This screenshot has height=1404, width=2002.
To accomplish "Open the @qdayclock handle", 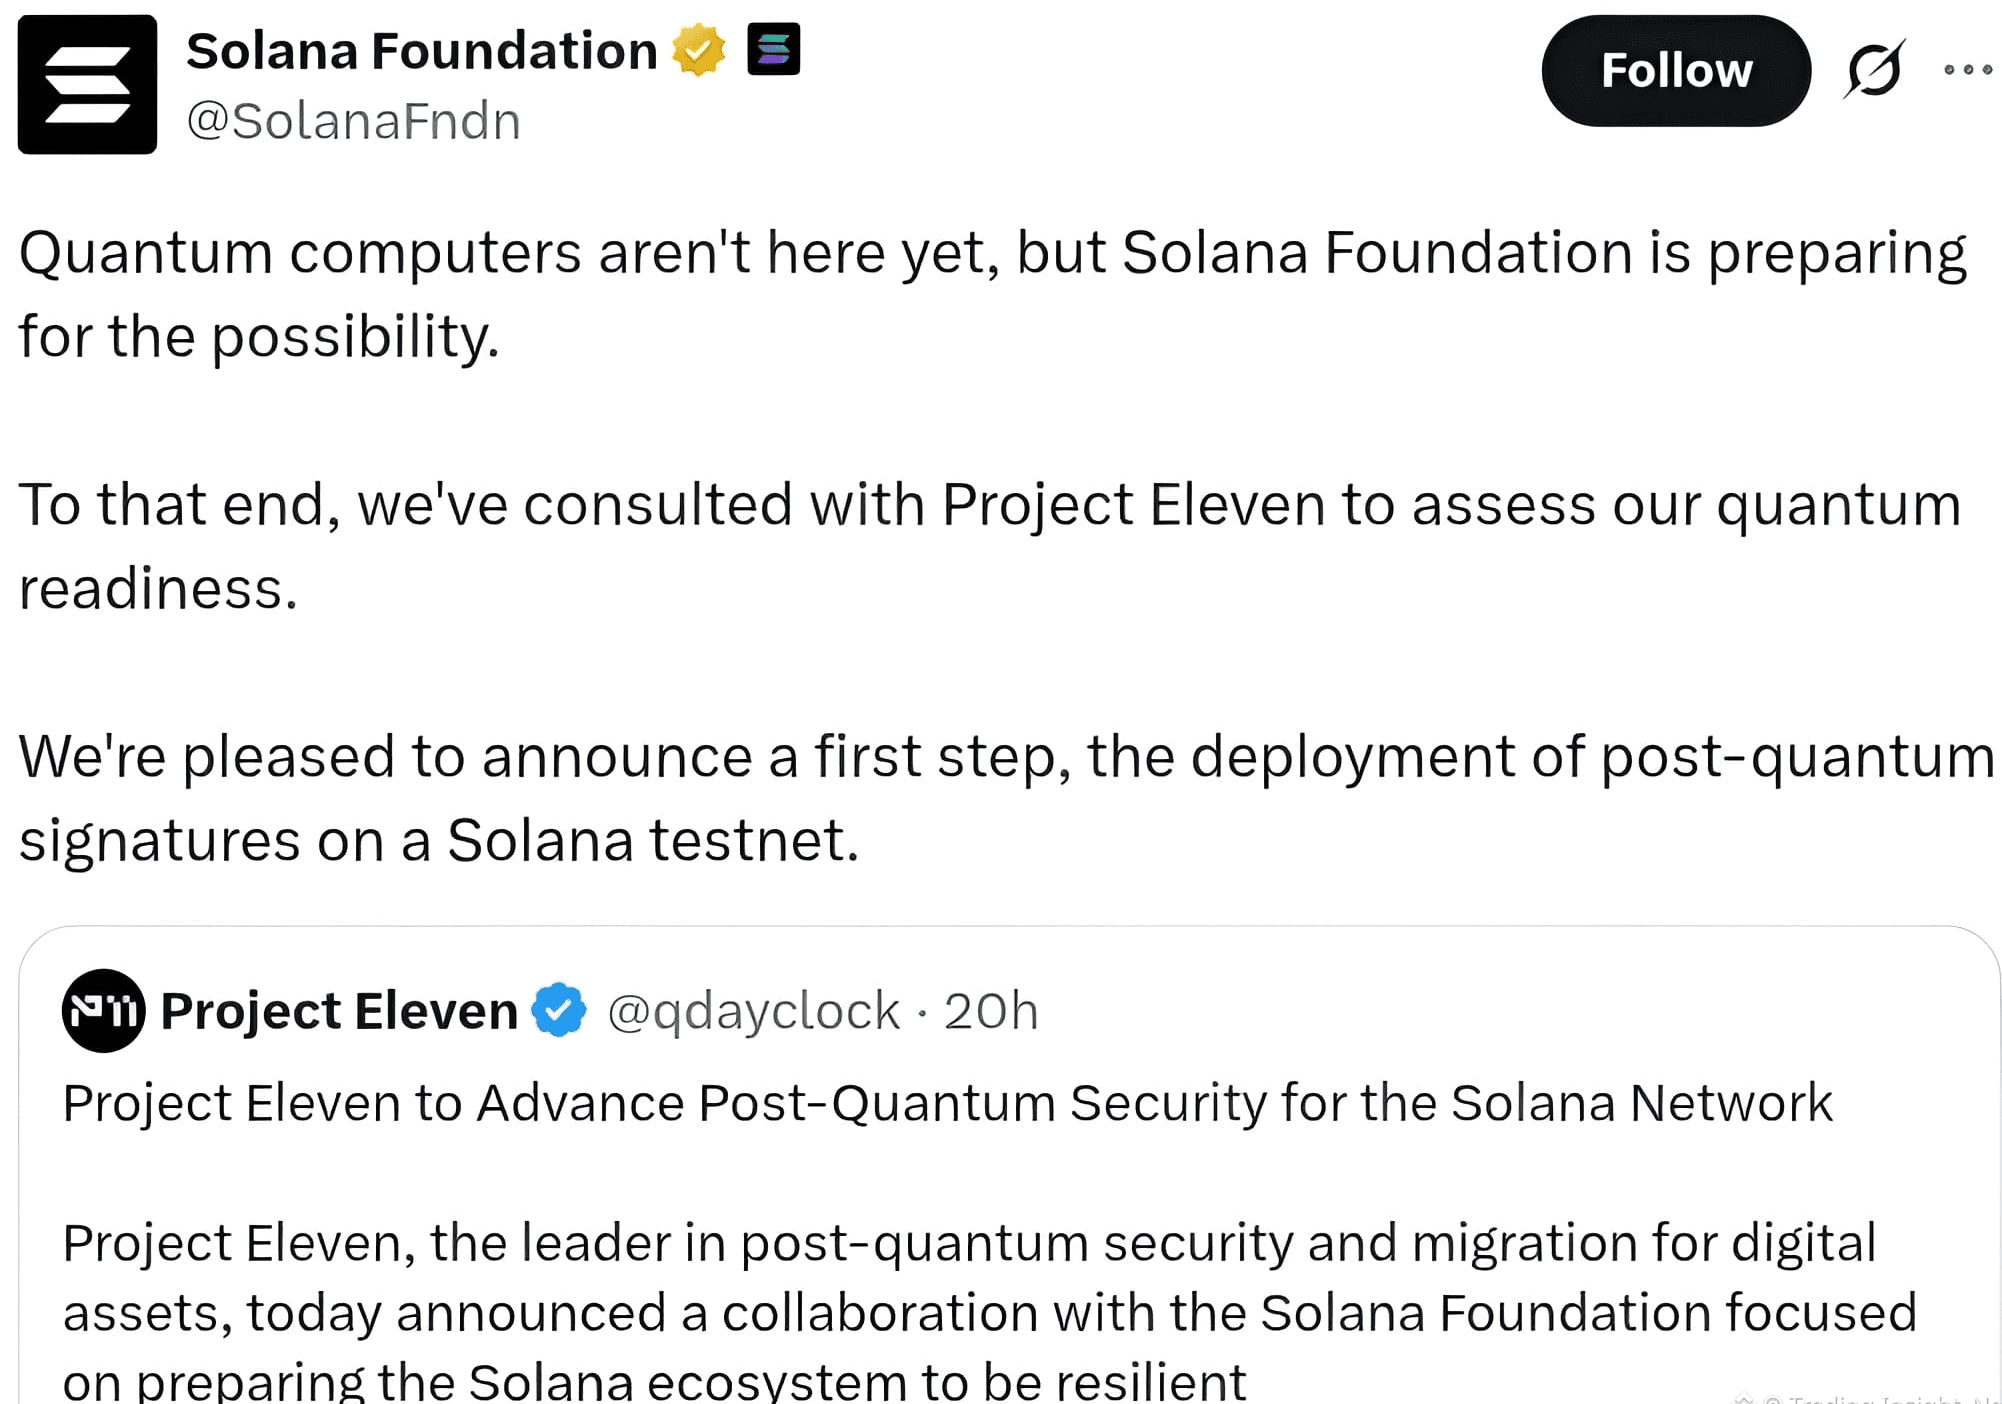I will [753, 1011].
